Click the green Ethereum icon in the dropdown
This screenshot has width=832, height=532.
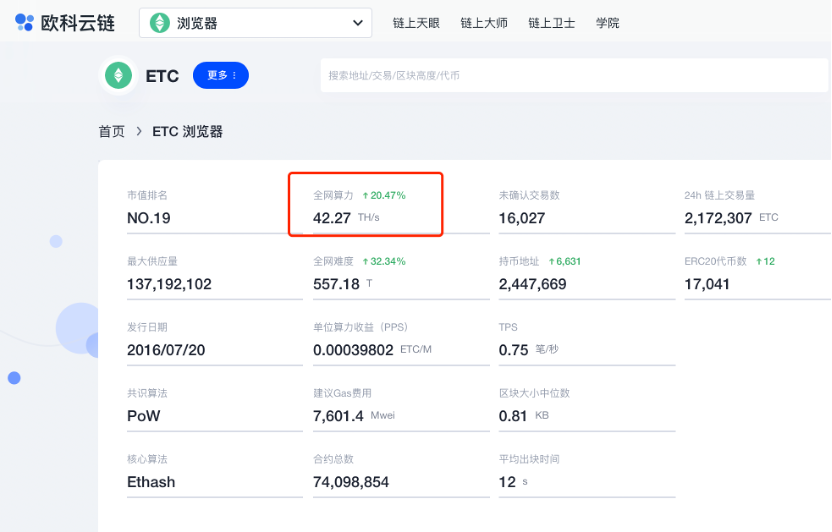click(x=160, y=23)
